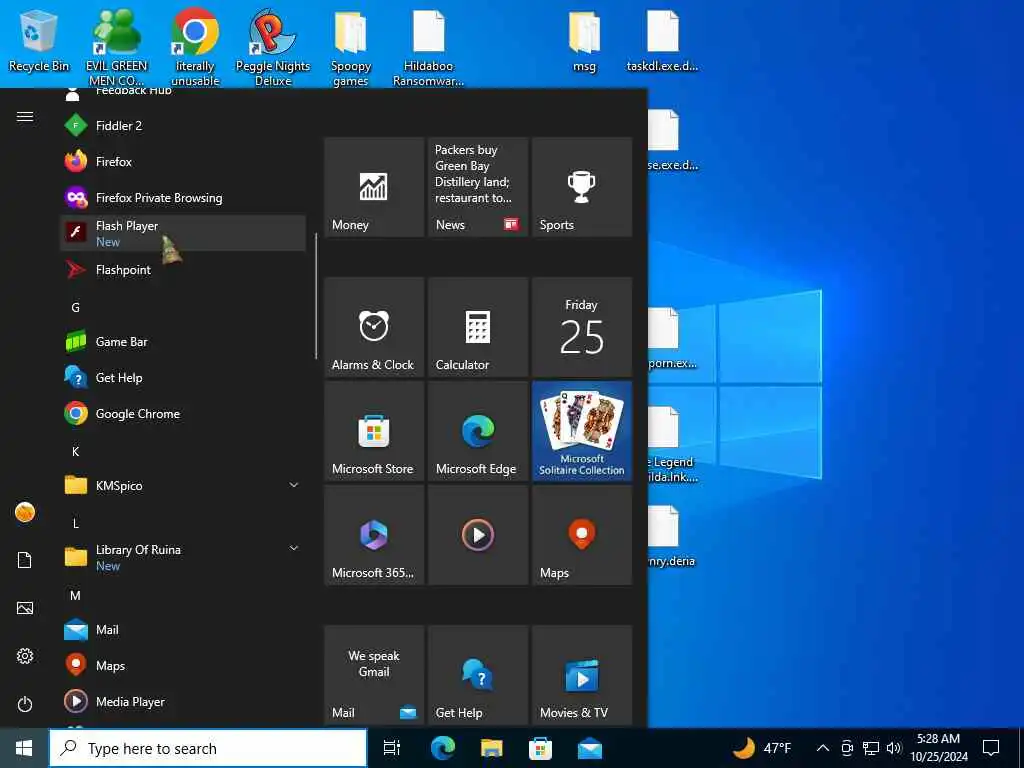Select the Spoopy games folder

point(351,48)
